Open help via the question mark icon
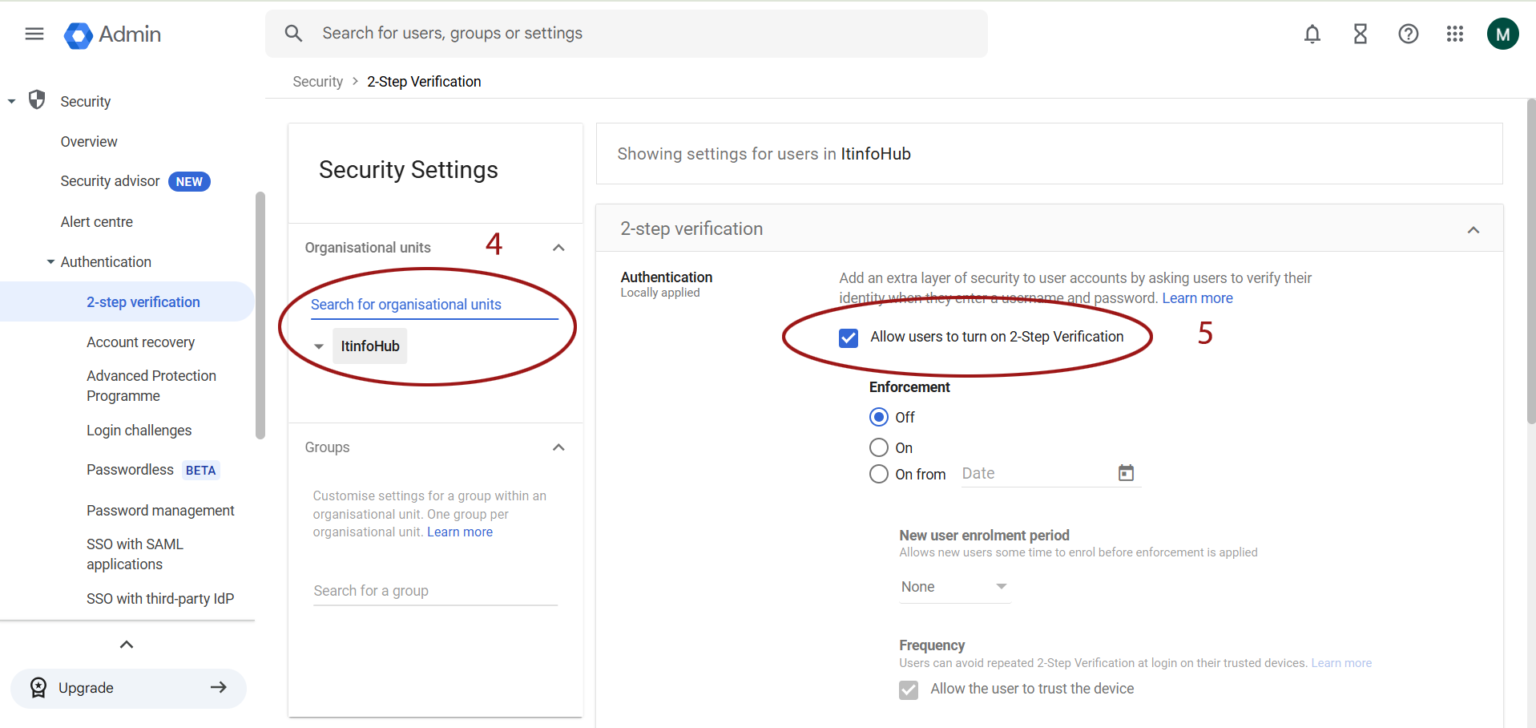This screenshot has width=1536, height=728. [1408, 33]
